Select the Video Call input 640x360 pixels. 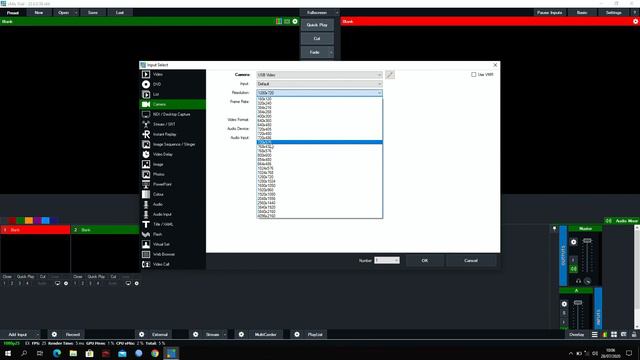click(172, 264)
